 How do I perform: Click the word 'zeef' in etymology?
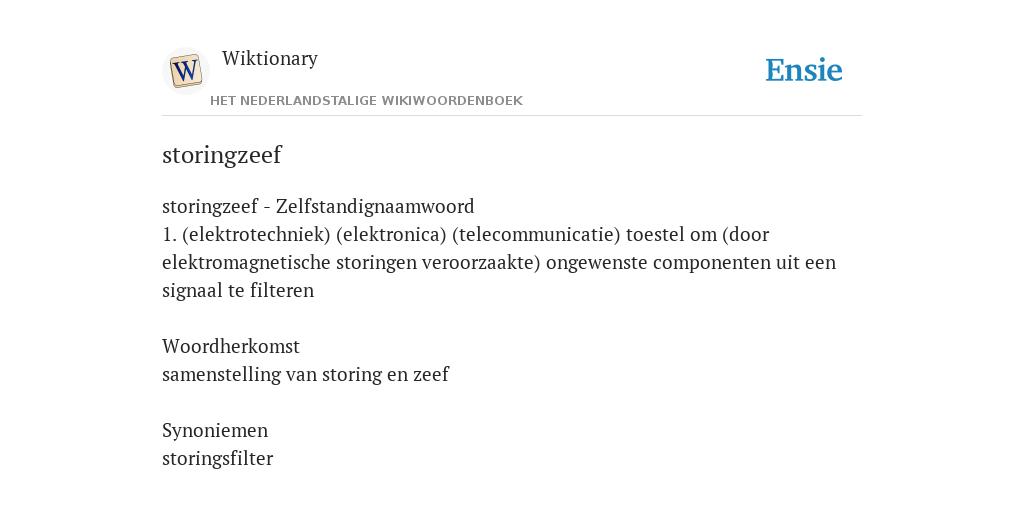431,374
